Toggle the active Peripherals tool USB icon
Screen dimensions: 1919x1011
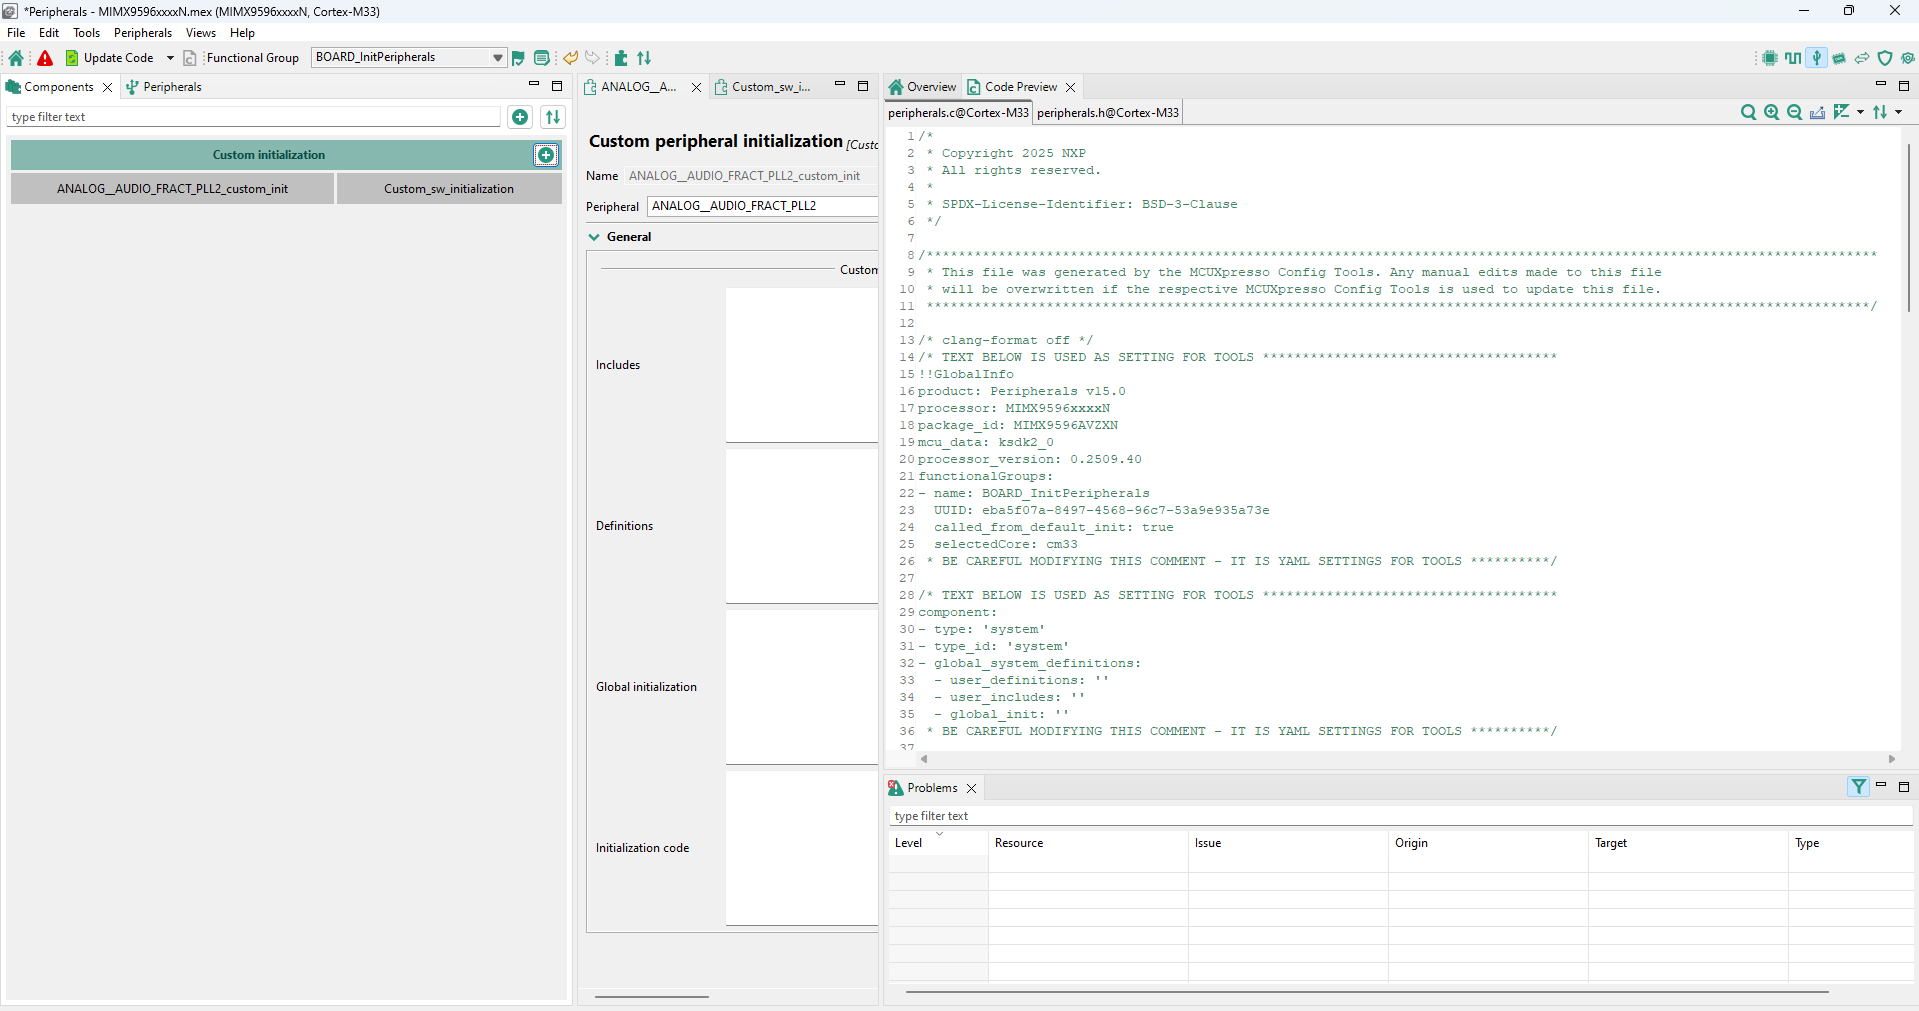tap(1817, 58)
